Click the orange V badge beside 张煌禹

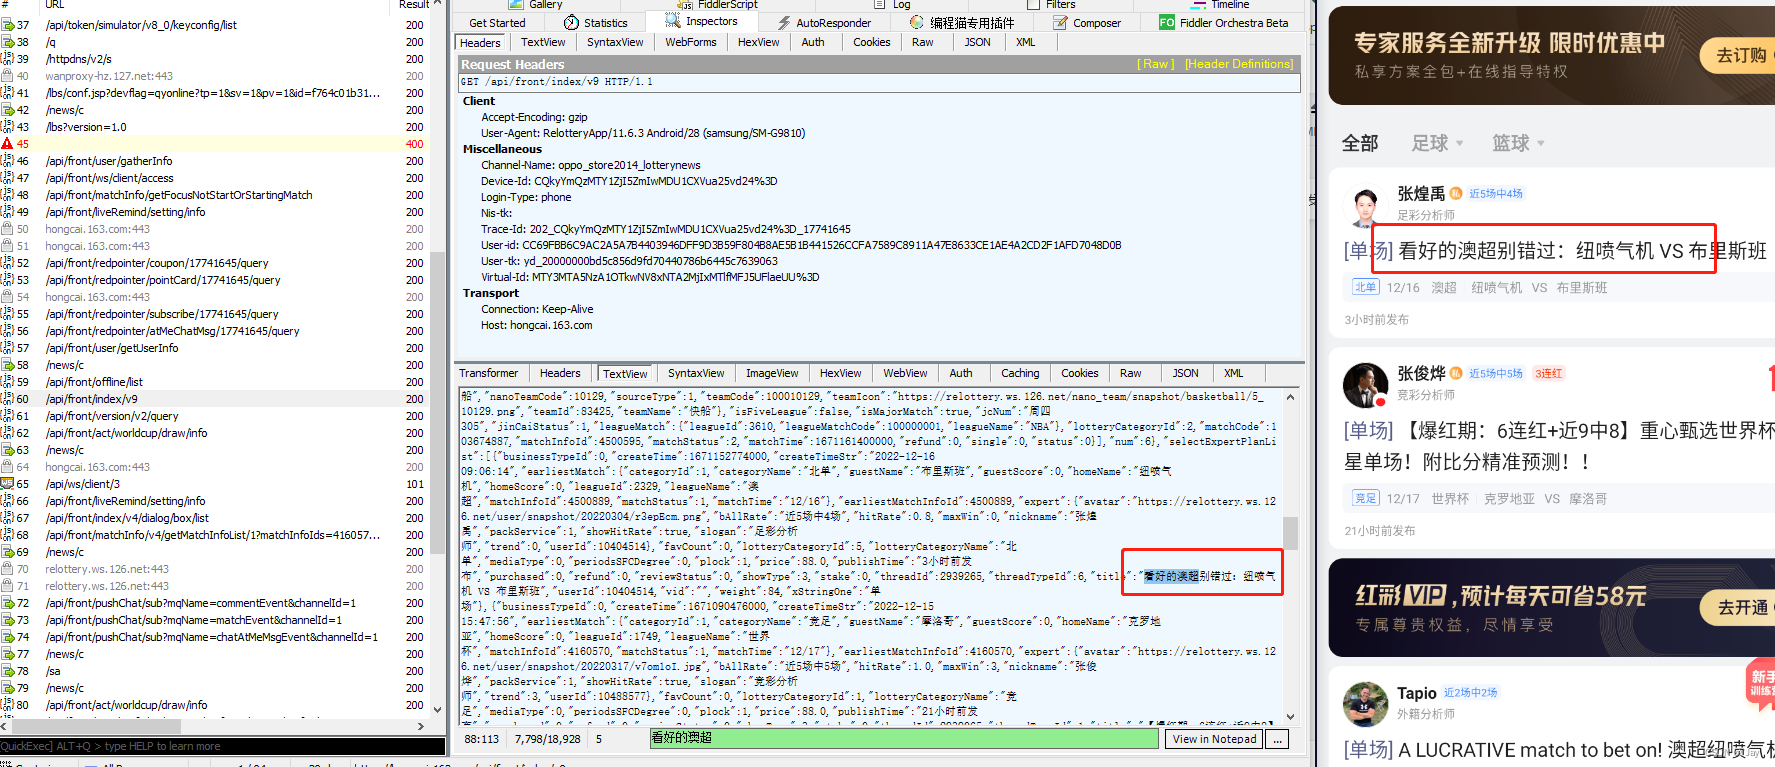1456,194
